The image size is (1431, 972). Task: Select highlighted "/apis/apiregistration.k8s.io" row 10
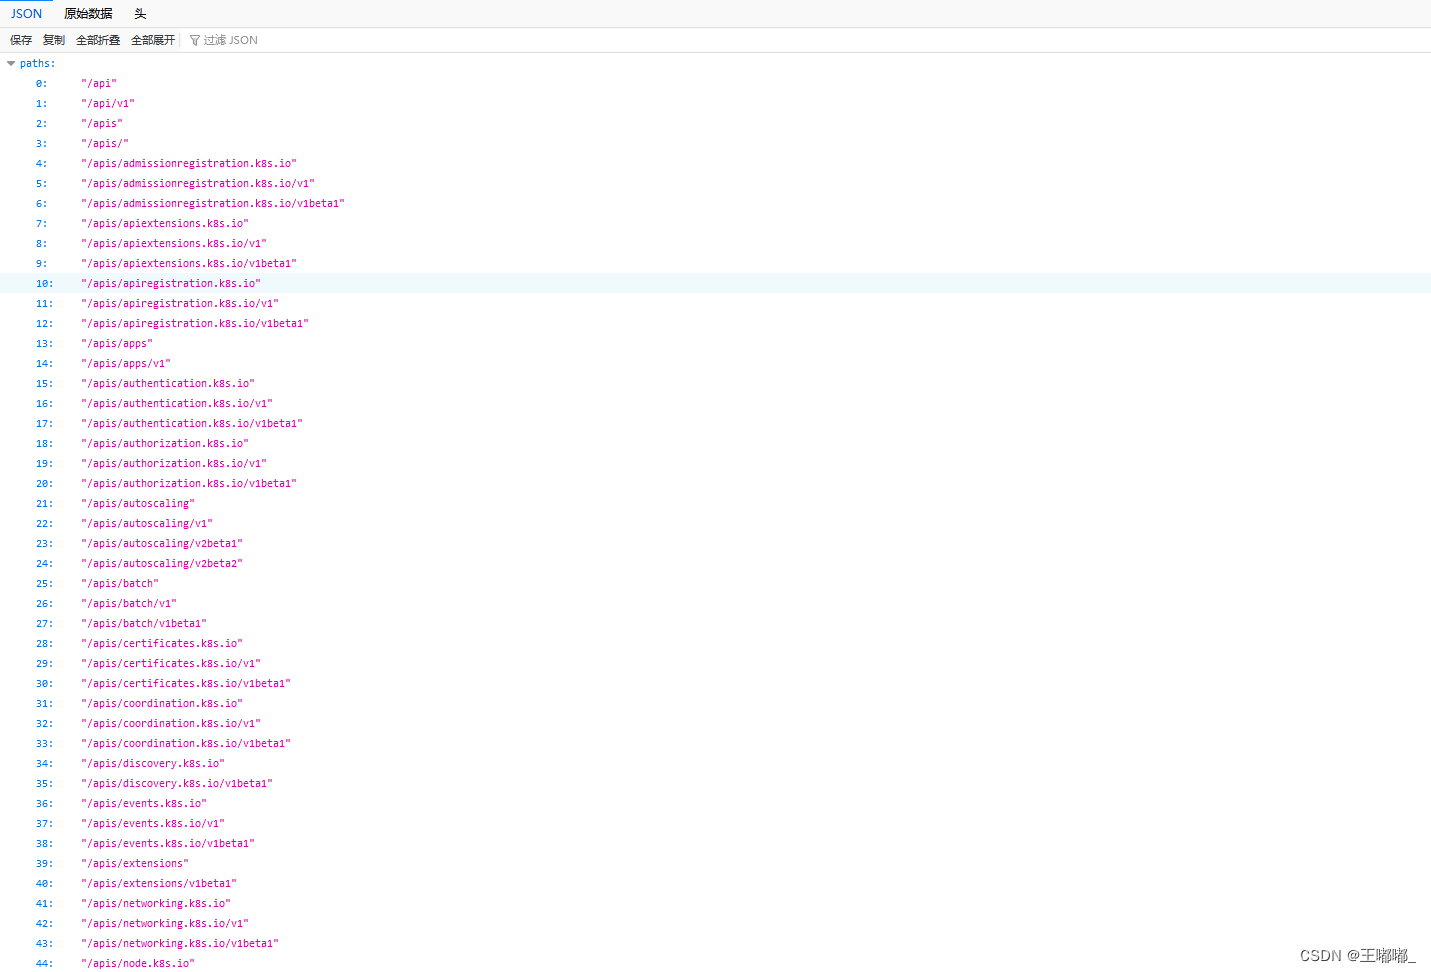tap(171, 283)
